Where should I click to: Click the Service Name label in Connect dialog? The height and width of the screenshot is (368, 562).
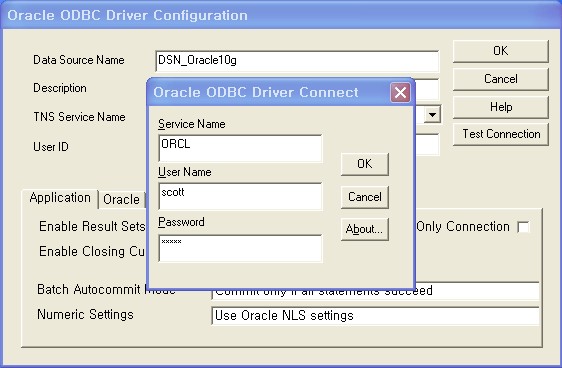coord(192,124)
